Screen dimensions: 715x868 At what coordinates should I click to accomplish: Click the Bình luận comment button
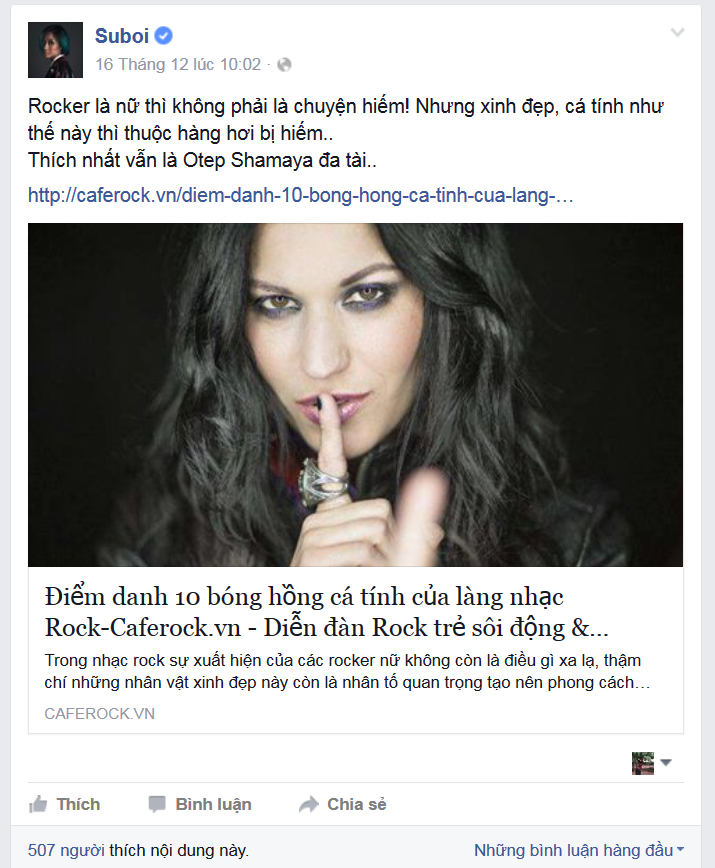coord(200,804)
